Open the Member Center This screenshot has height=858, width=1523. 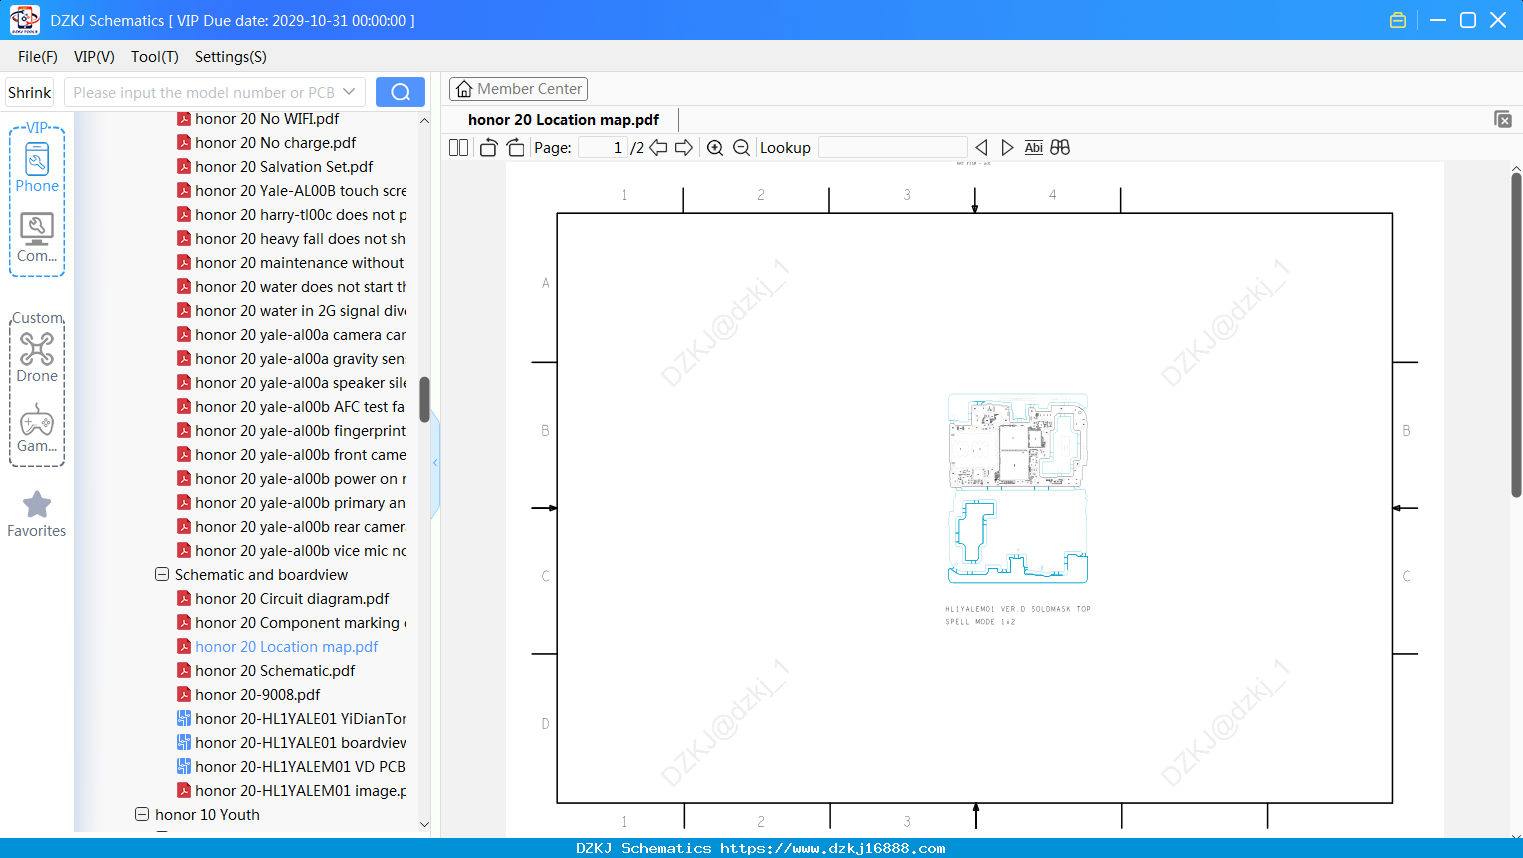point(518,89)
